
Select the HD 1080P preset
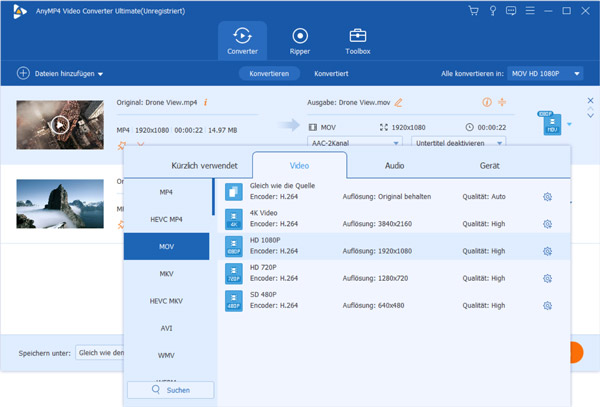pos(394,246)
